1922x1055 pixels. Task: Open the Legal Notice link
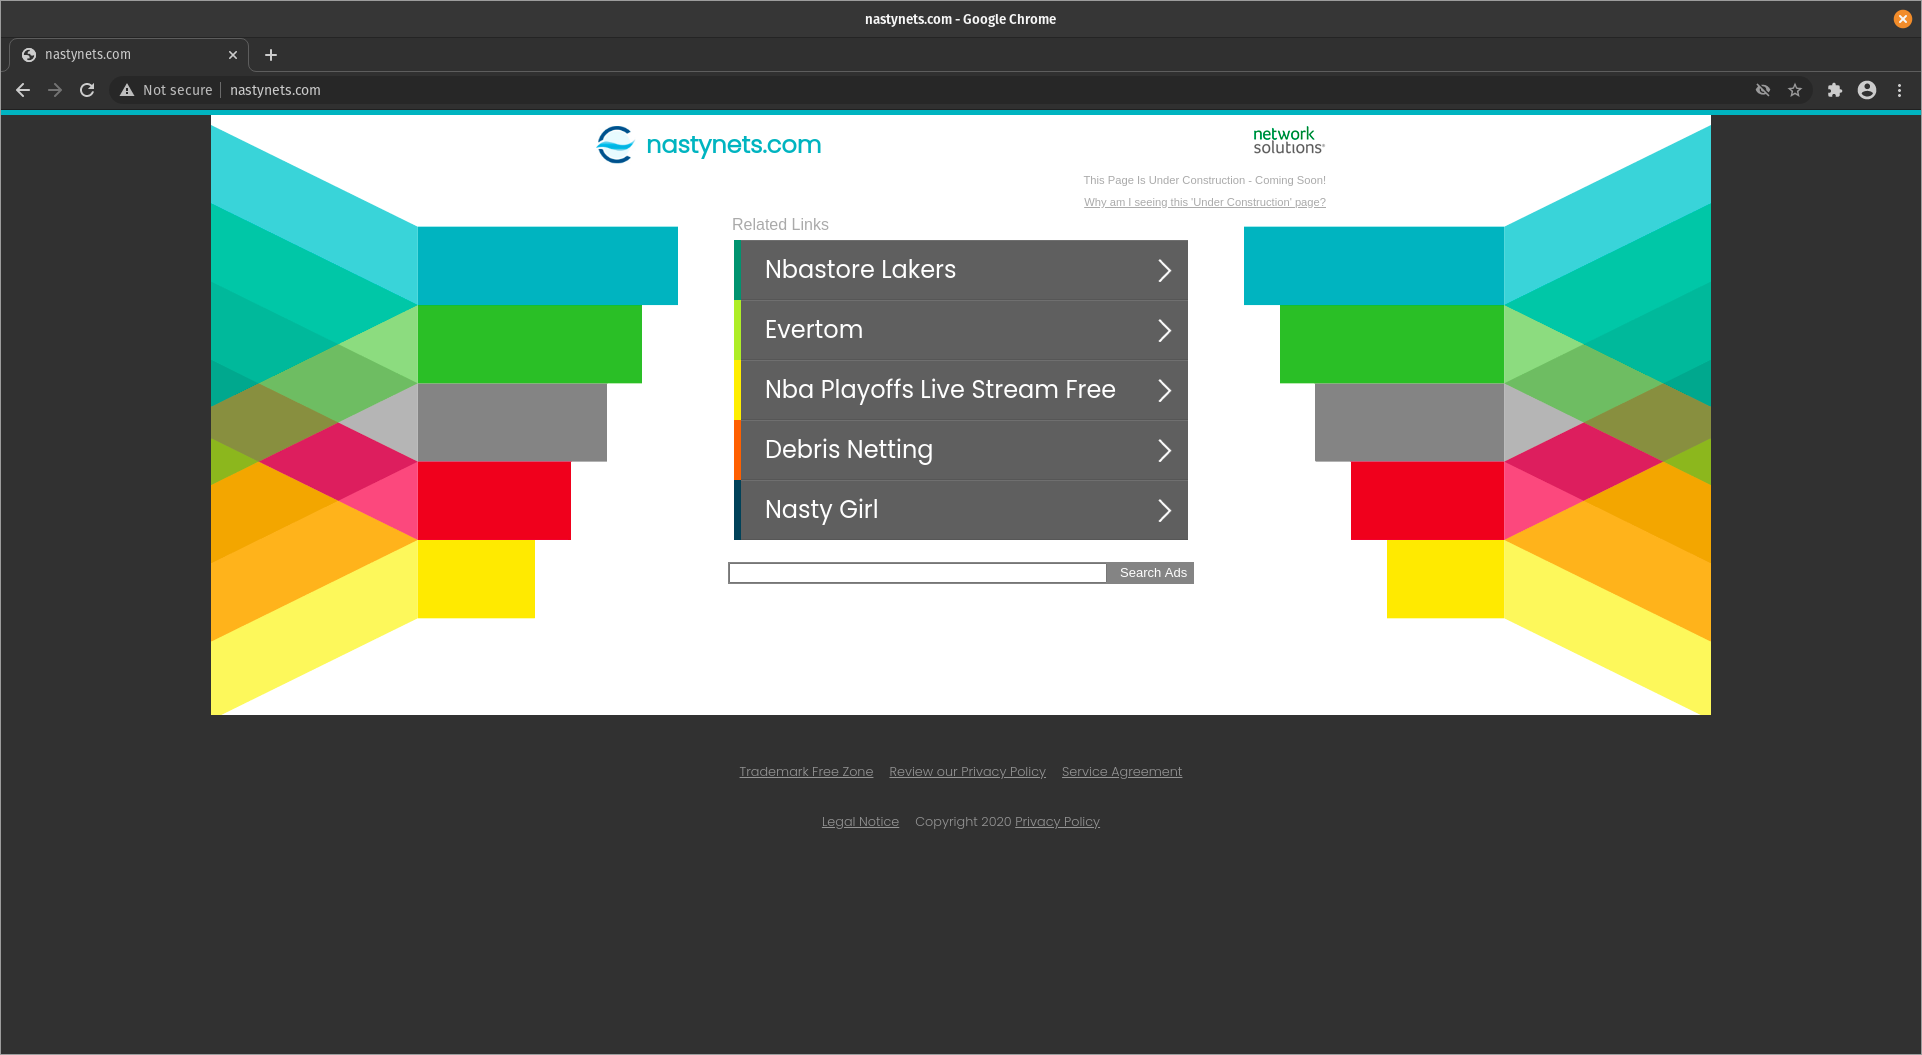point(860,822)
